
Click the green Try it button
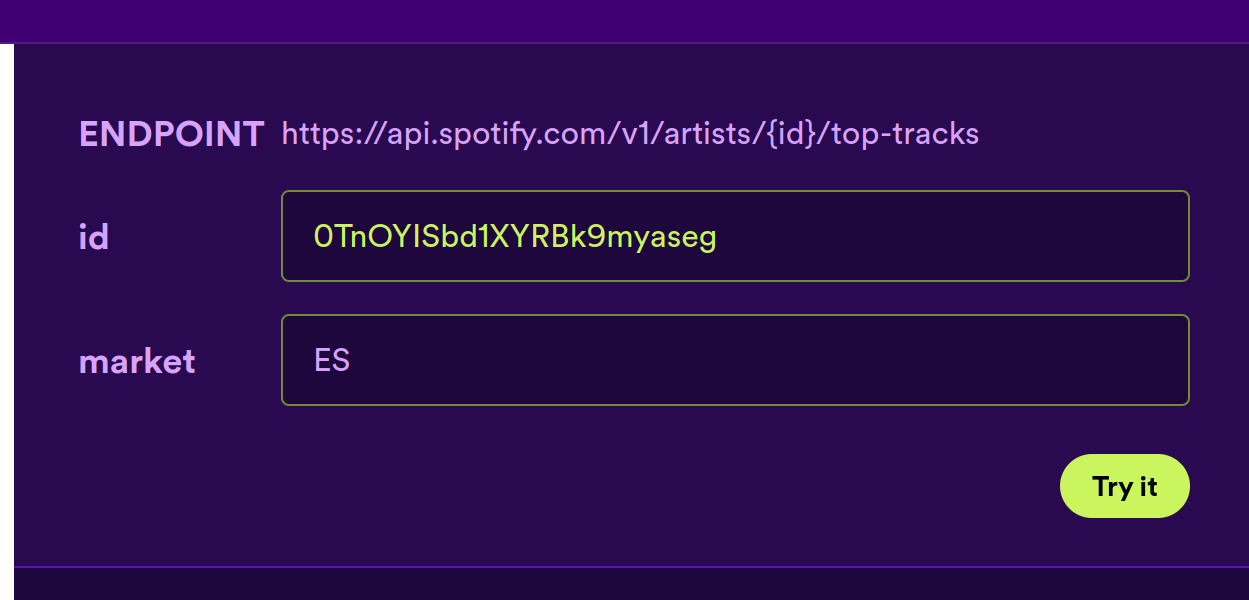coord(1124,486)
